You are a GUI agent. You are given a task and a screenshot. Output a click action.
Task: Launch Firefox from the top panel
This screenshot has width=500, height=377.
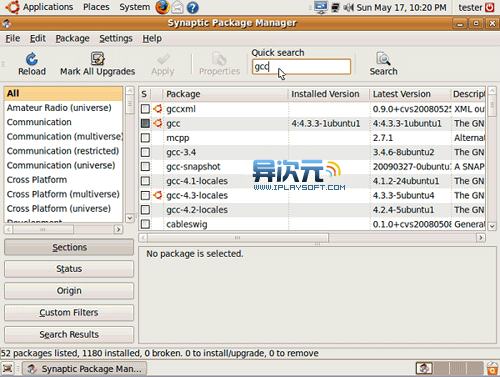click(x=162, y=7)
